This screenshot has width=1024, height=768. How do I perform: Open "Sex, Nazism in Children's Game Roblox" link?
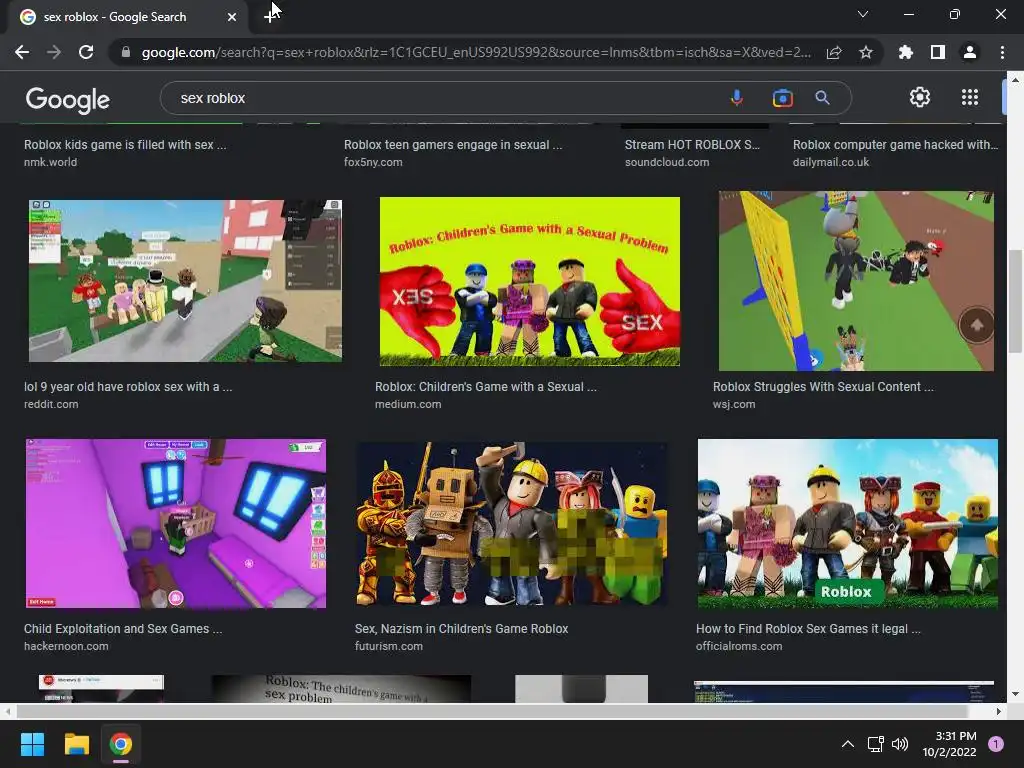tap(461, 629)
